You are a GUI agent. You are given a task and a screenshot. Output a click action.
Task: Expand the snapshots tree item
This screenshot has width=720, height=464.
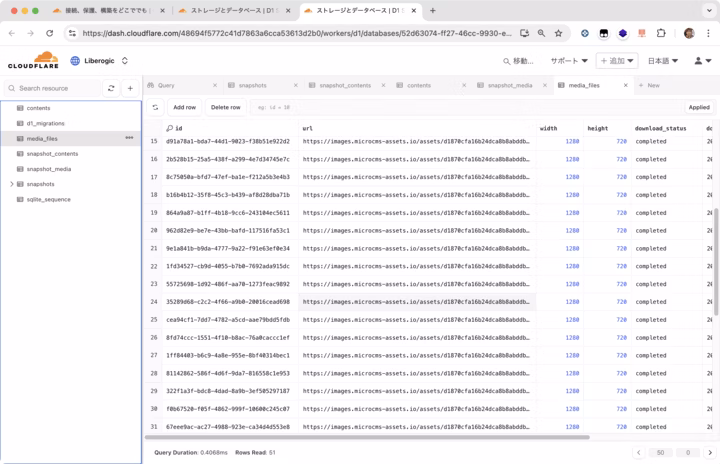12,184
